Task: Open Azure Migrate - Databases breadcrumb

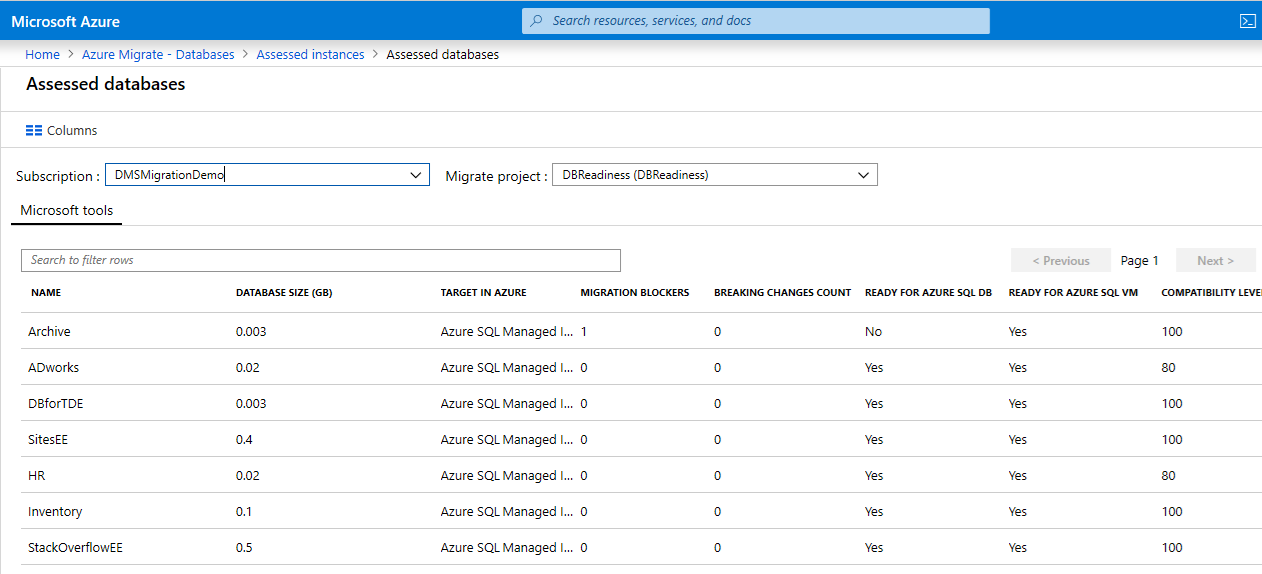Action: tap(158, 55)
